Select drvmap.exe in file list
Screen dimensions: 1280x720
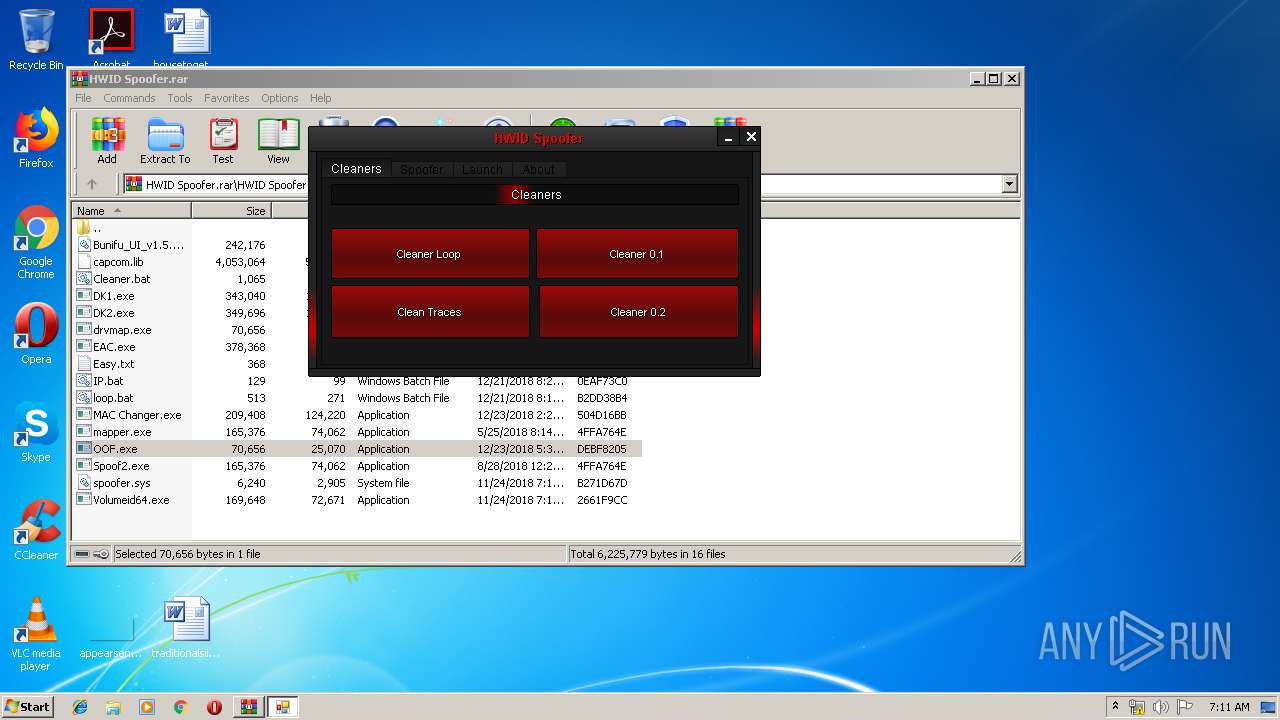click(122, 330)
